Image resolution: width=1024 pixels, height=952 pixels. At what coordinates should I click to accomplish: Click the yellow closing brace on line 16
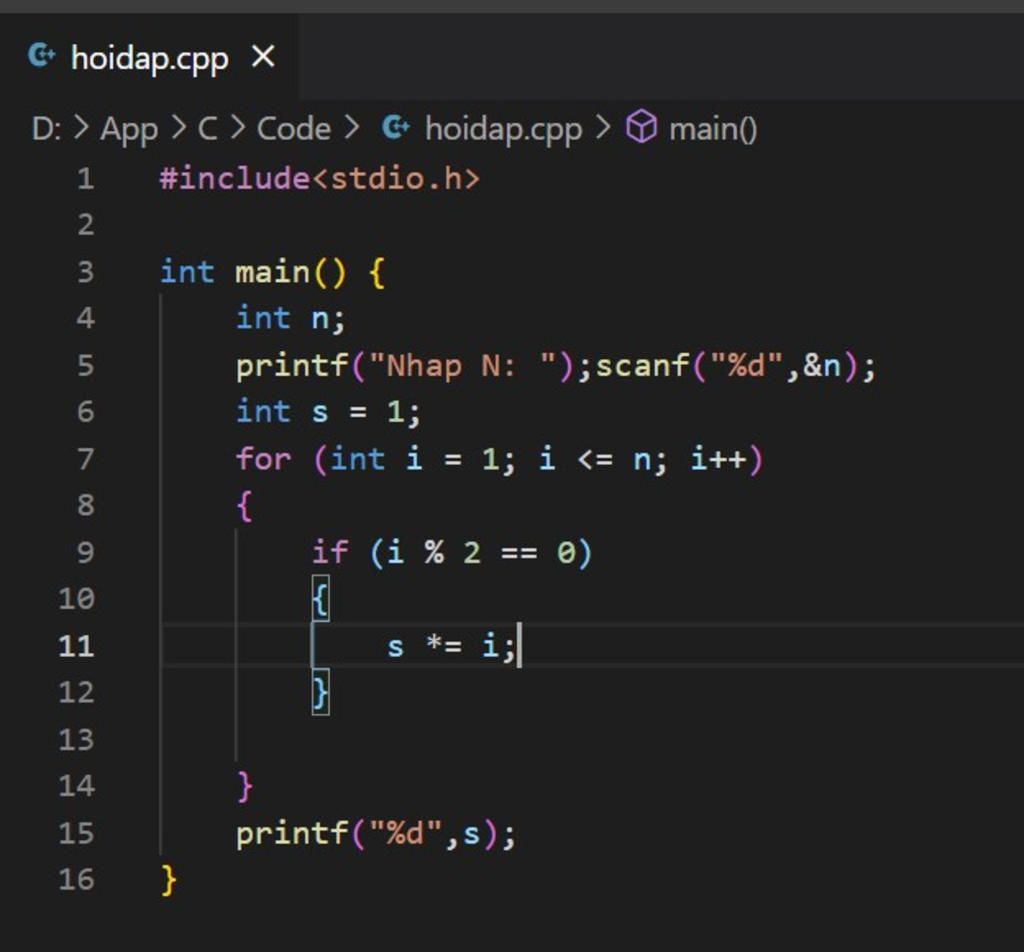point(168,880)
